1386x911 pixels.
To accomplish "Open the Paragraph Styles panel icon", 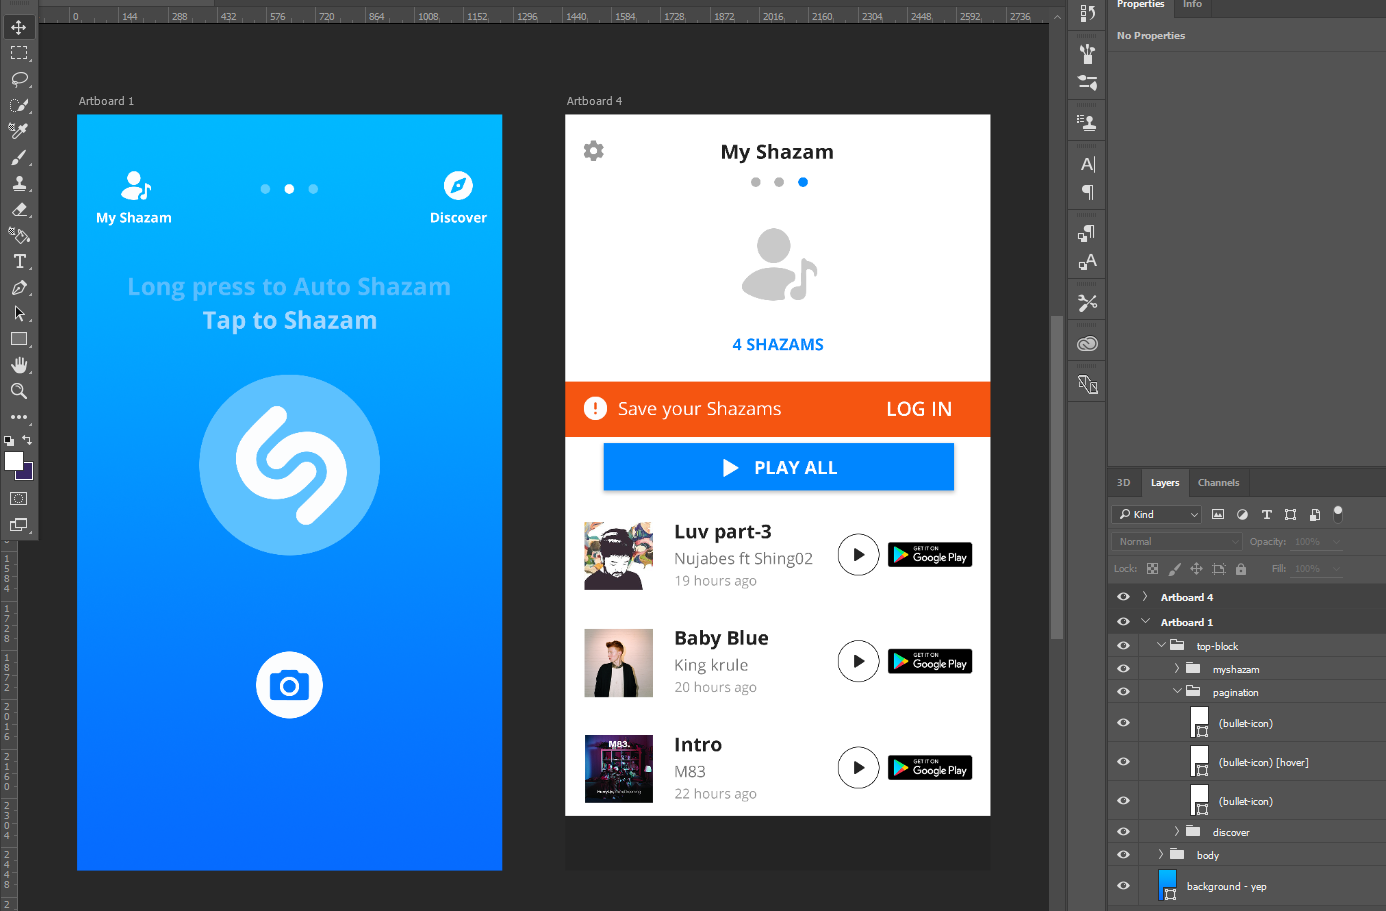I will [1087, 233].
